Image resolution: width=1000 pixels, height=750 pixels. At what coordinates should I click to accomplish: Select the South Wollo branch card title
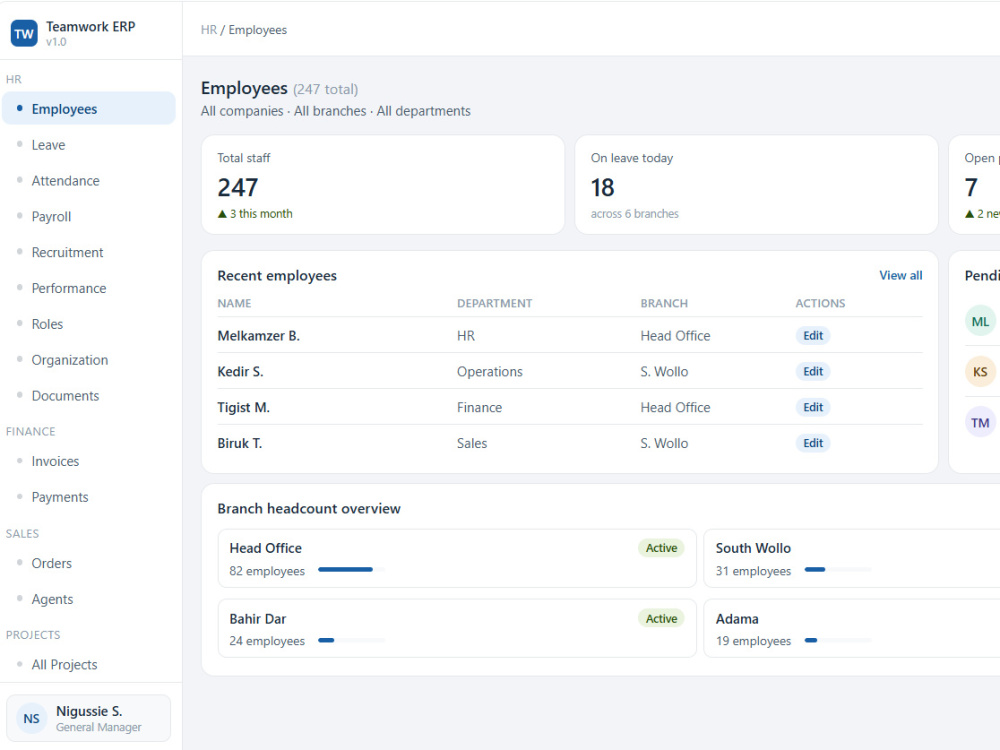(x=753, y=548)
